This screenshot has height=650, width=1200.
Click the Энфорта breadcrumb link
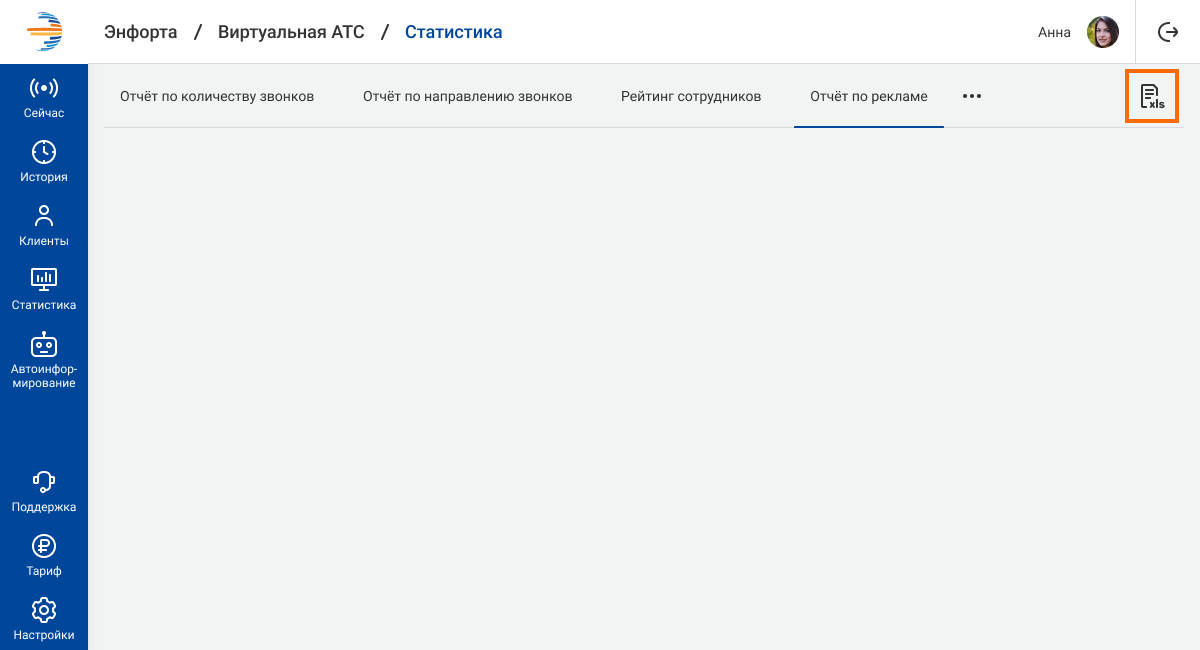[140, 32]
